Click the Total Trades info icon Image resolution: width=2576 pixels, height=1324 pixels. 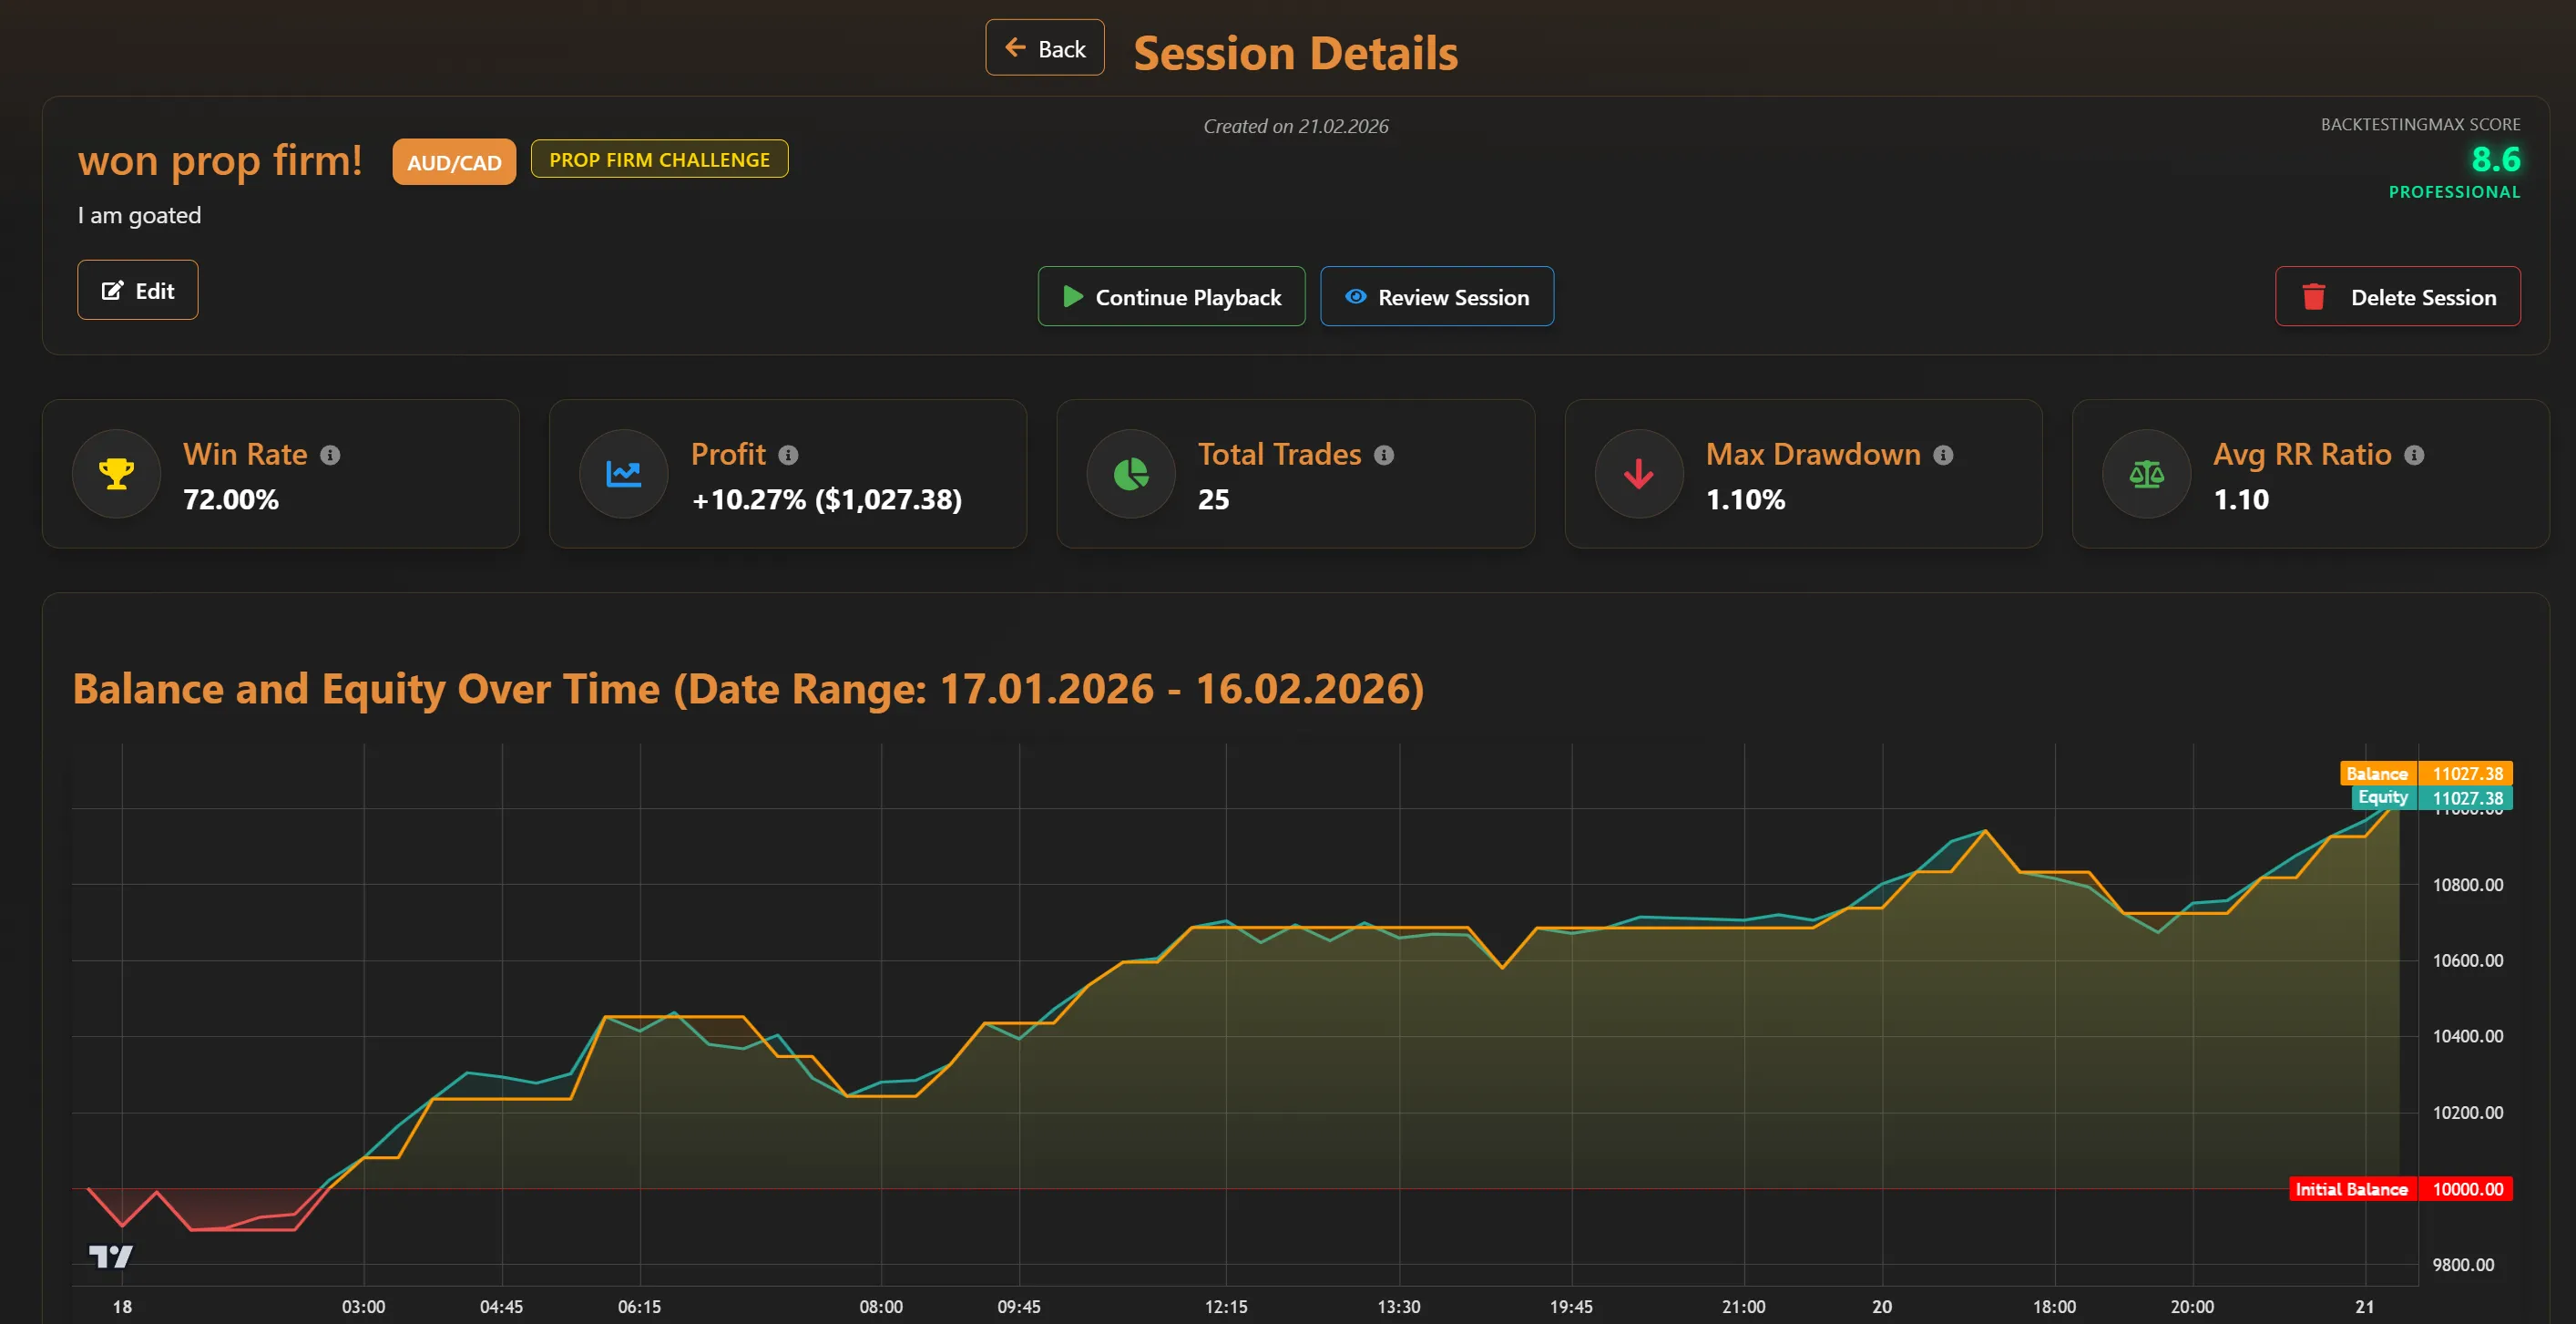pos(1384,455)
